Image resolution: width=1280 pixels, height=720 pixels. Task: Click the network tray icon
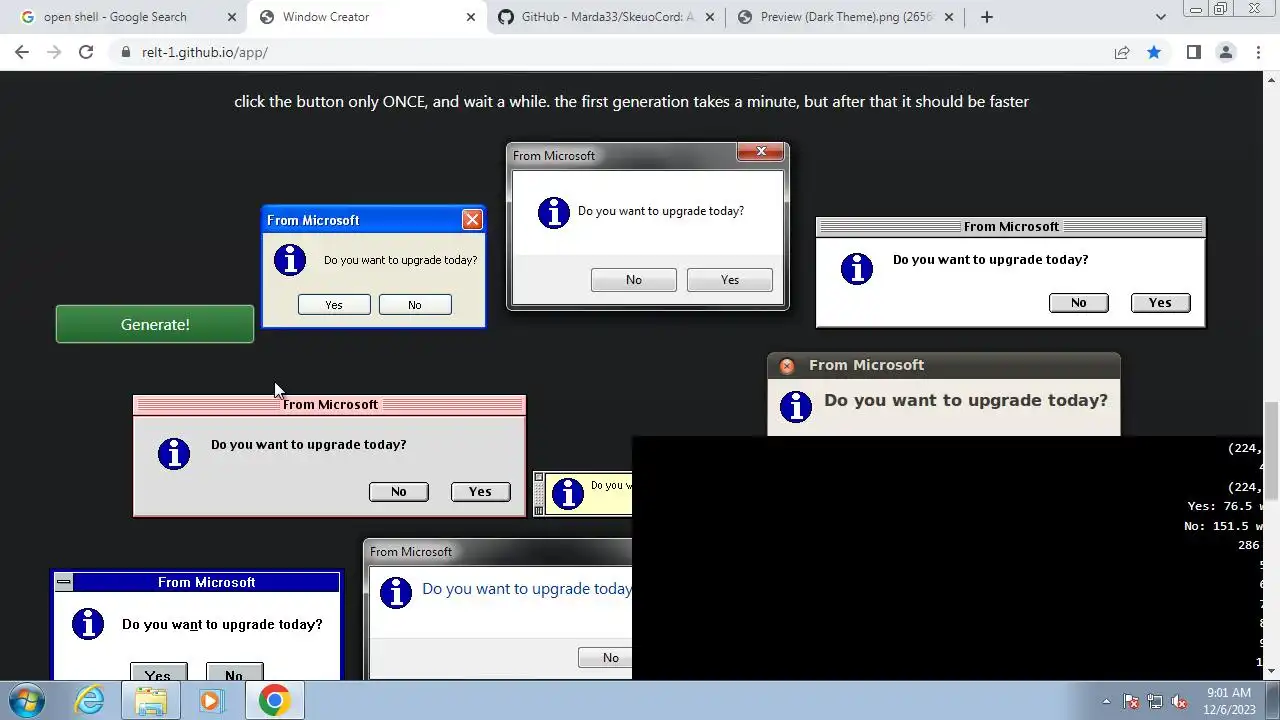click(x=1155, y=701)
